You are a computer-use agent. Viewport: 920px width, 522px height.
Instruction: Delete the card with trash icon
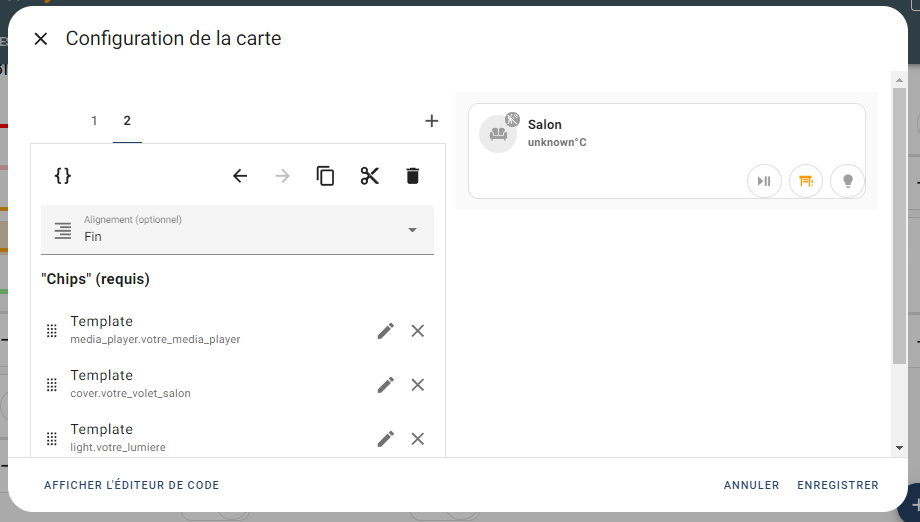coord(412,175)
